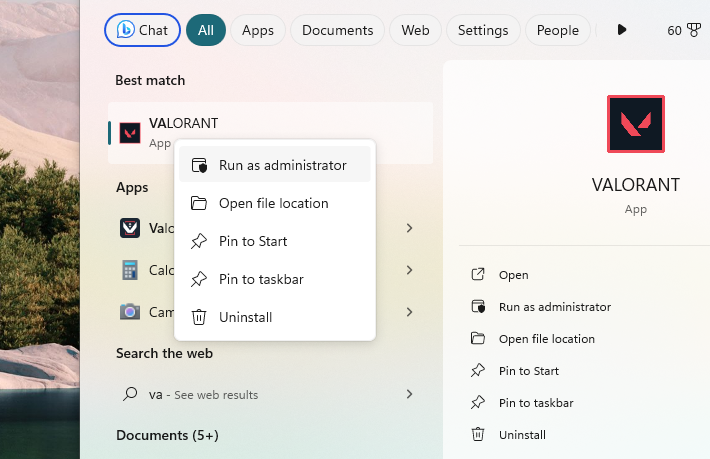Image resolution: width=710 pixels, height=459 pixels.
Task: Open the Web filter tab
Action: [x=415, y=30]
